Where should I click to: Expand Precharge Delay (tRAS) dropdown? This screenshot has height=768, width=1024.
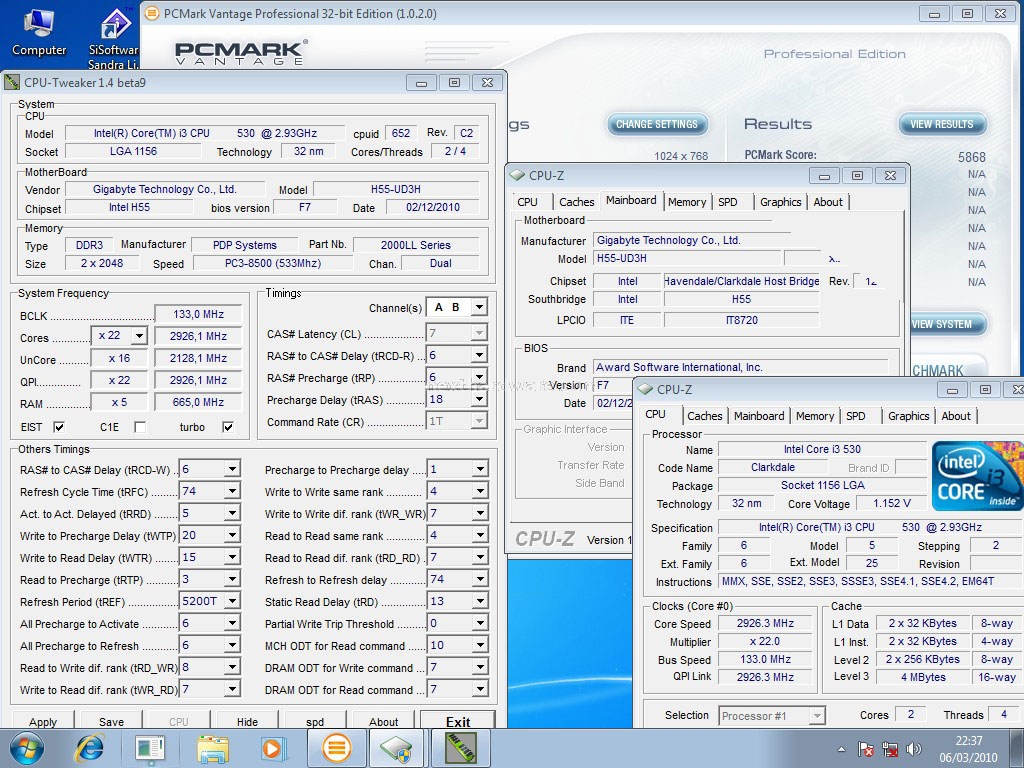[479, 399]
